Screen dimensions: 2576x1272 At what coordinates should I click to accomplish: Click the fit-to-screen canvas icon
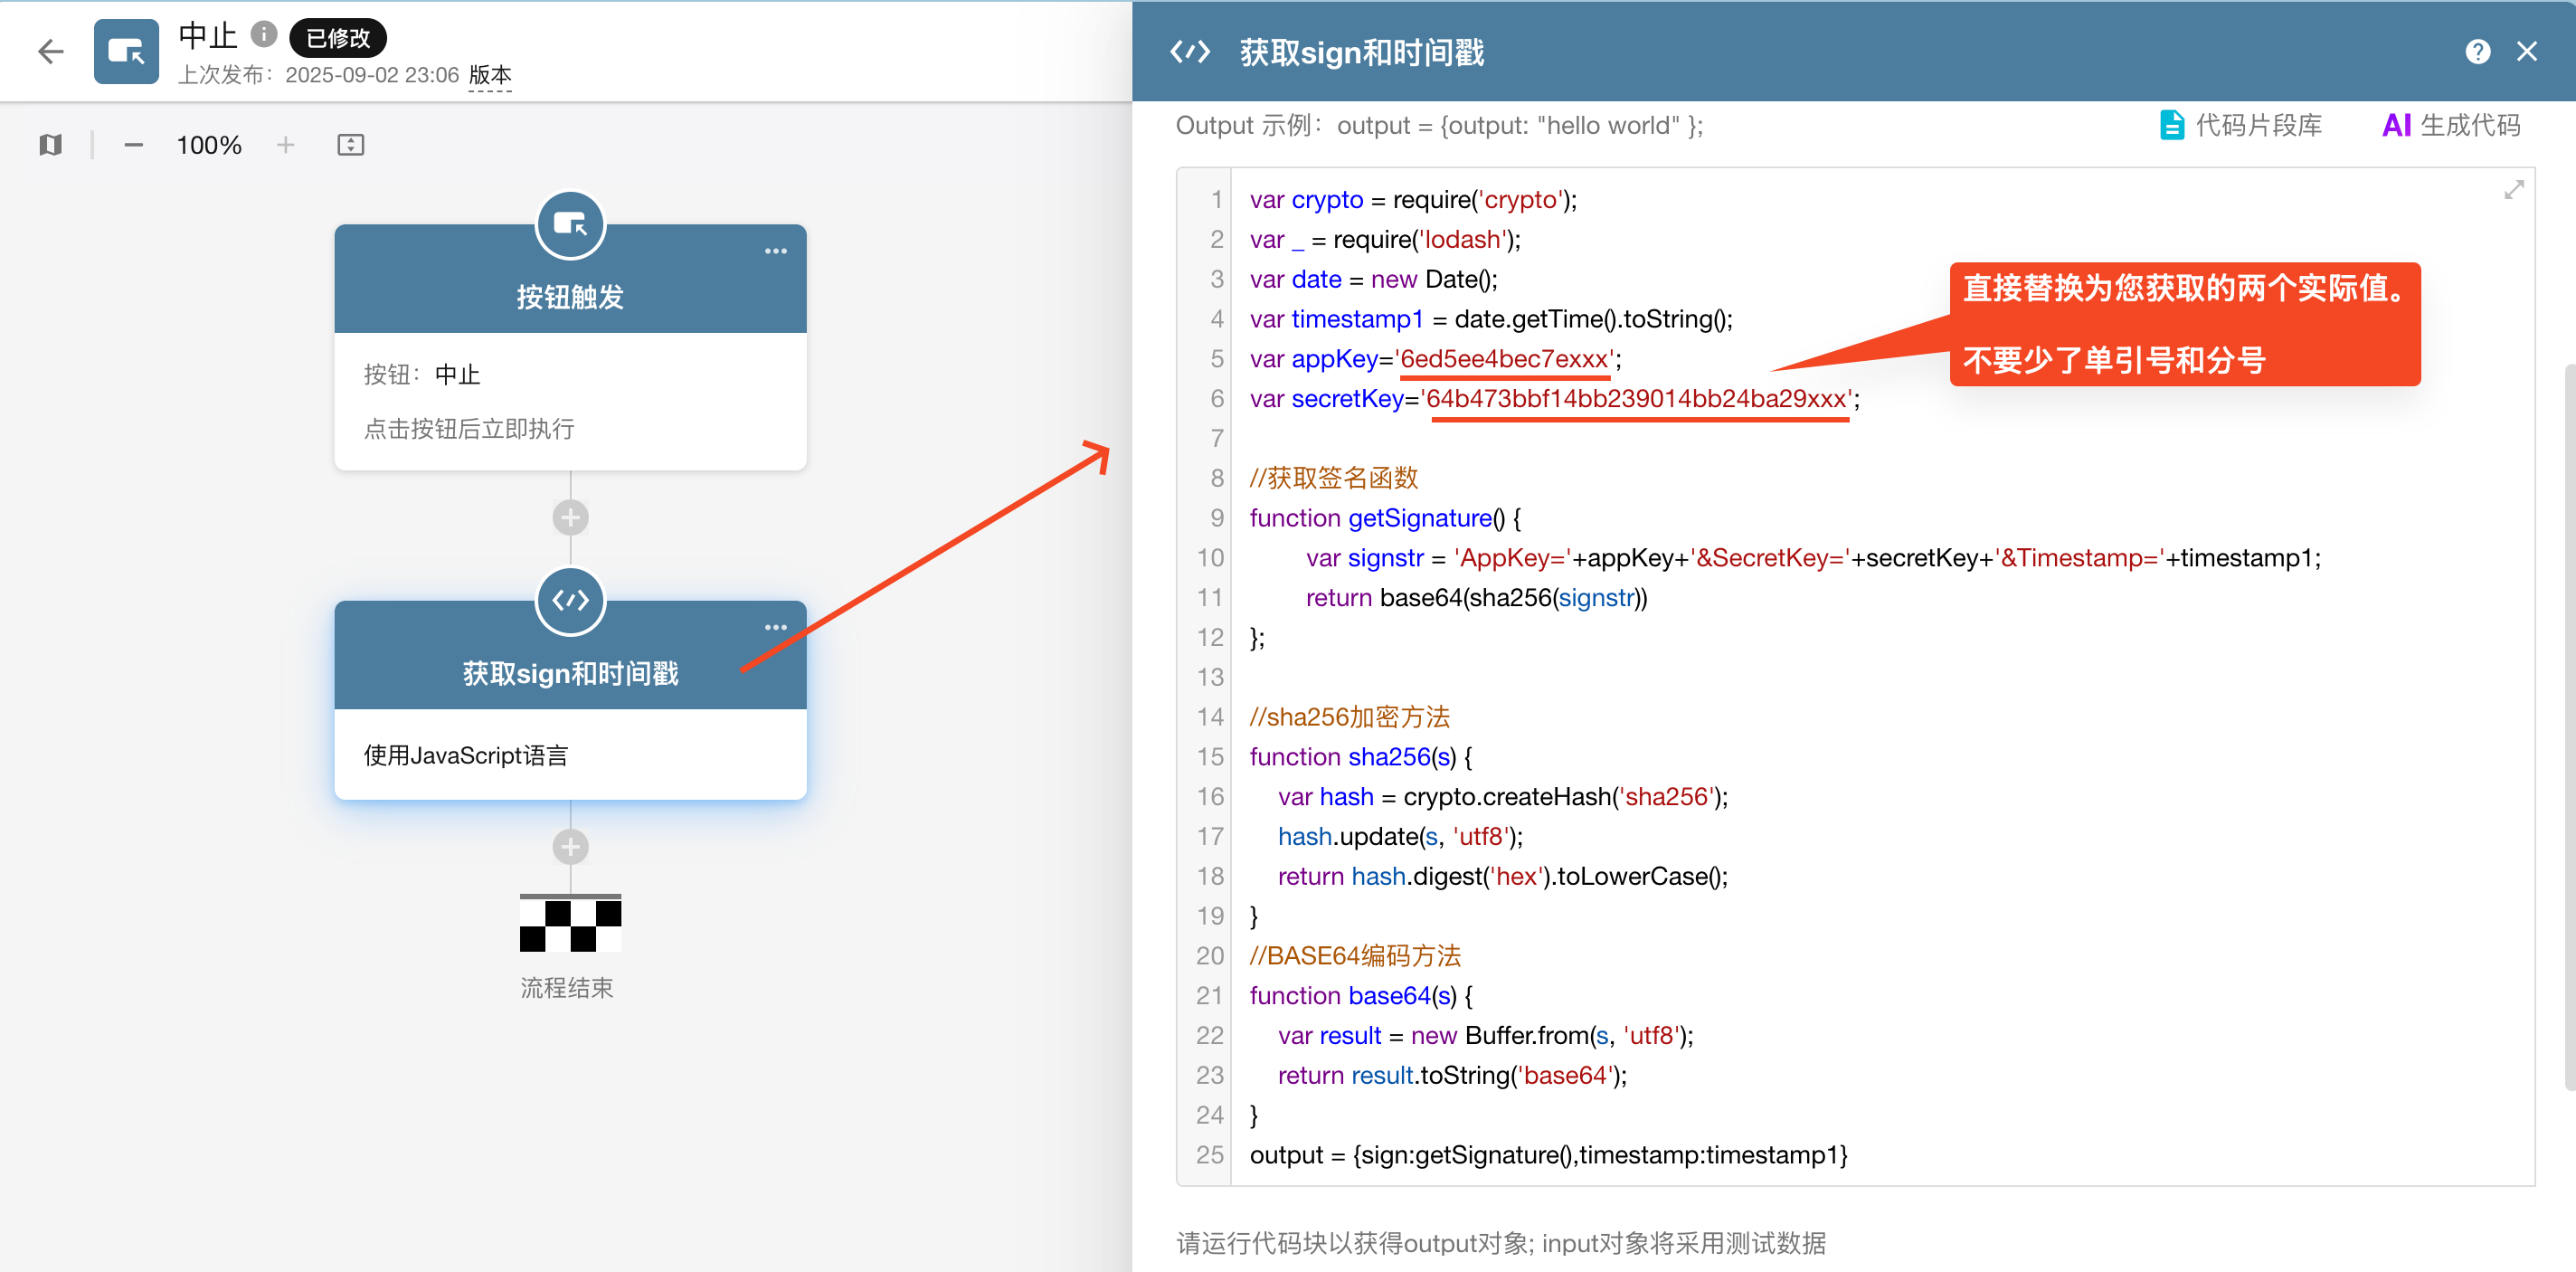coord(350,145)
